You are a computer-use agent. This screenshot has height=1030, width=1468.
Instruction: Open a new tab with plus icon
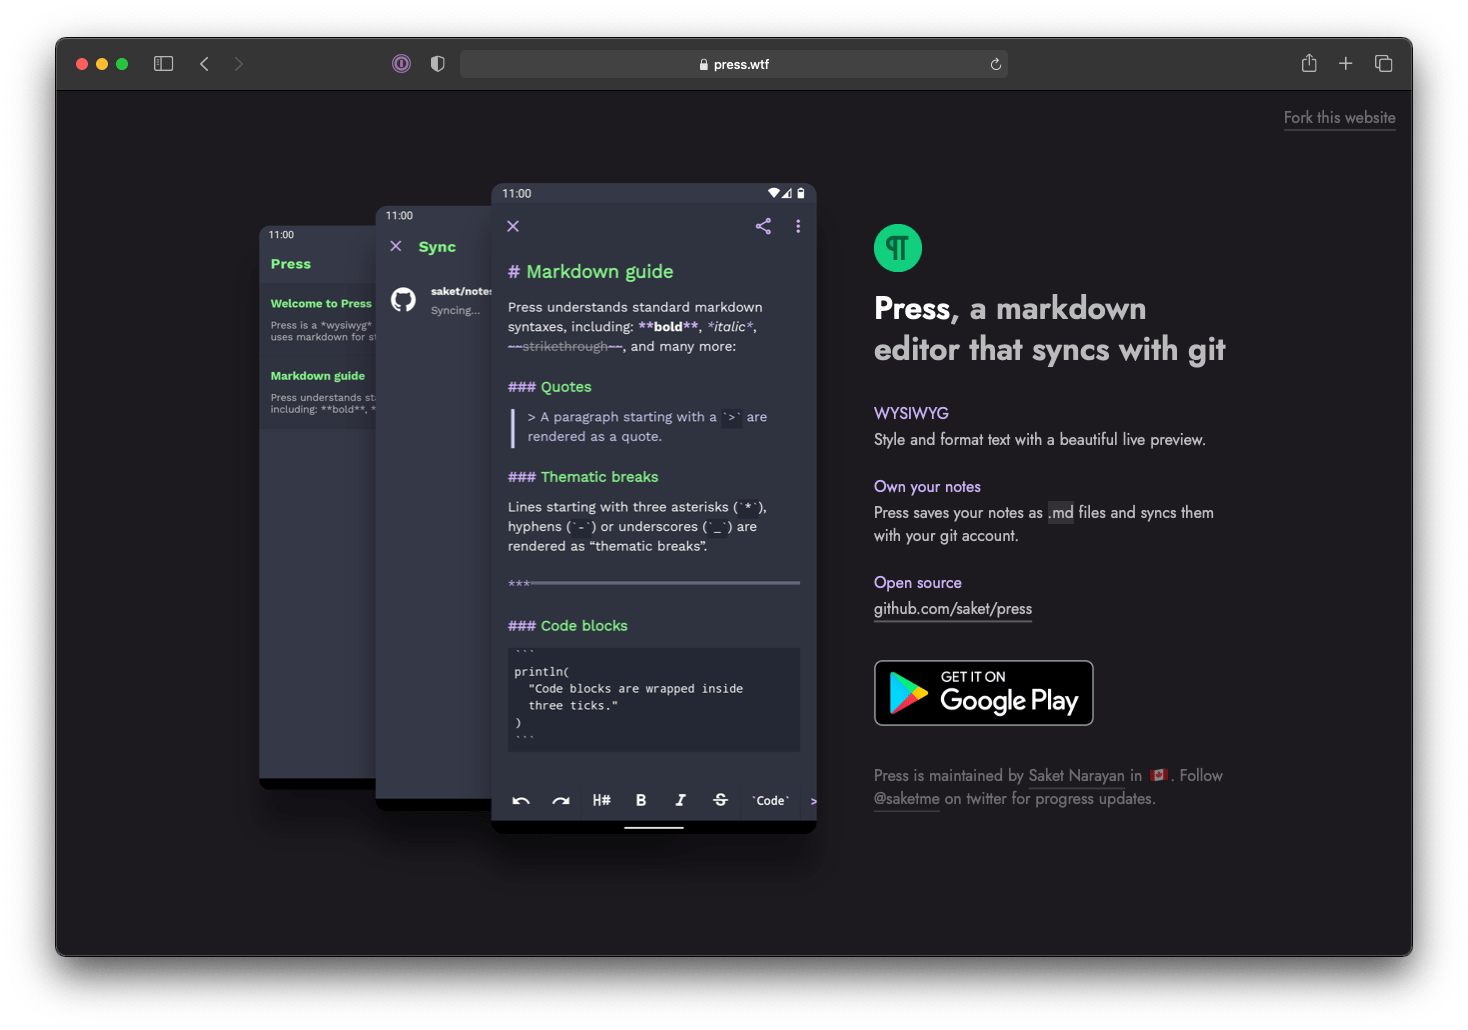1346,63
